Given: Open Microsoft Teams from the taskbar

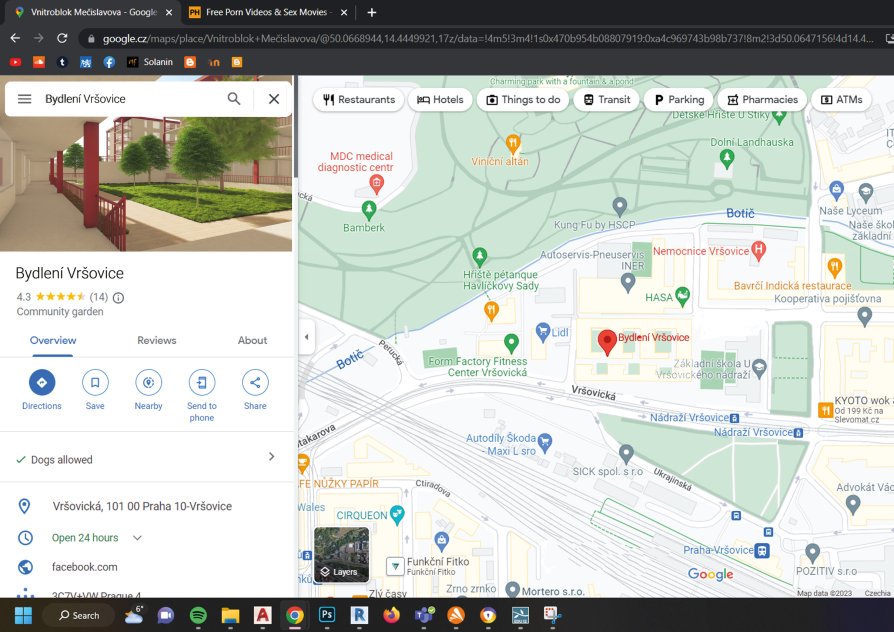Looking at the screenshot, I should 424,615.
